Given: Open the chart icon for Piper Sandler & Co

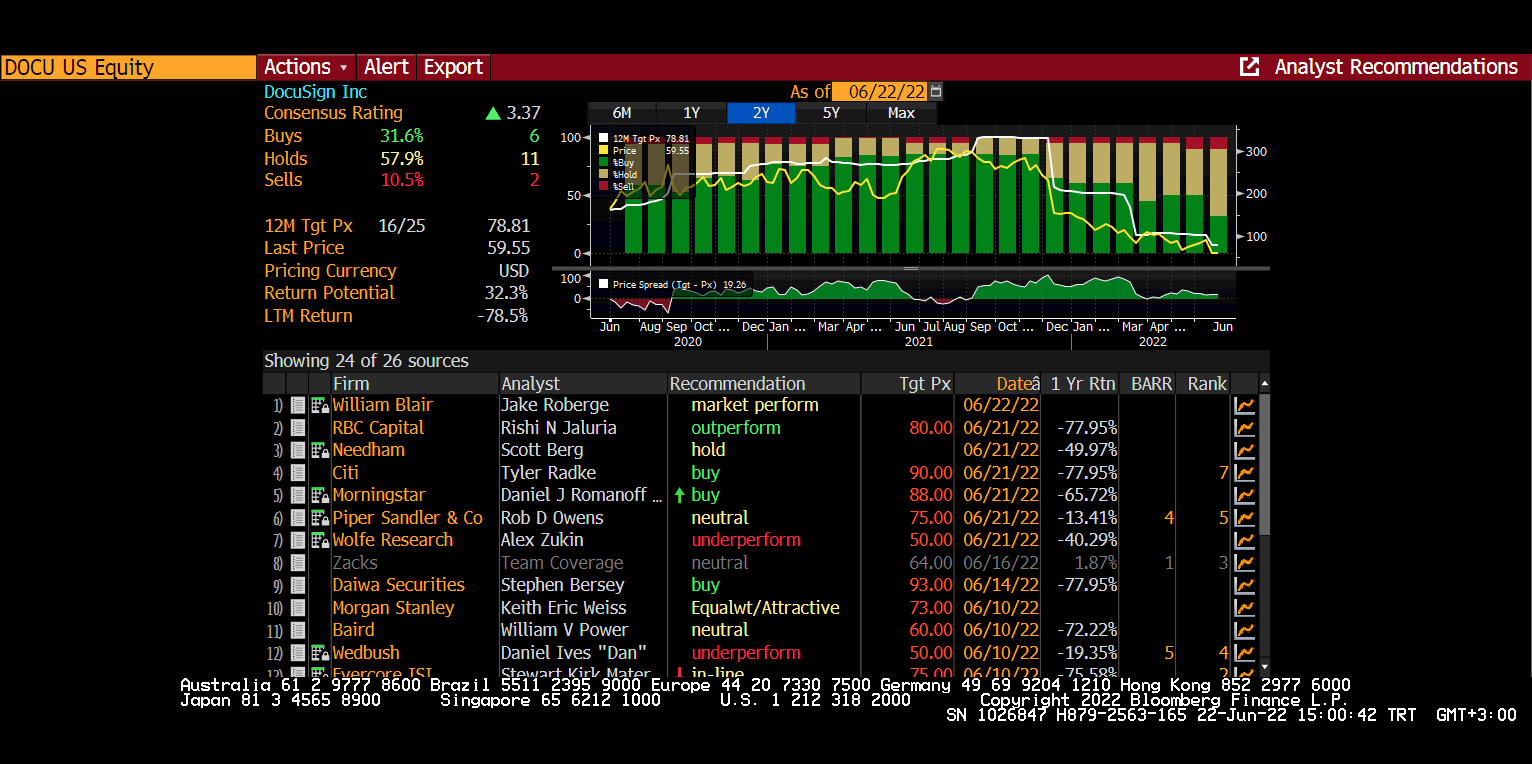Looking at the screenshot, I should (1245, 518).
